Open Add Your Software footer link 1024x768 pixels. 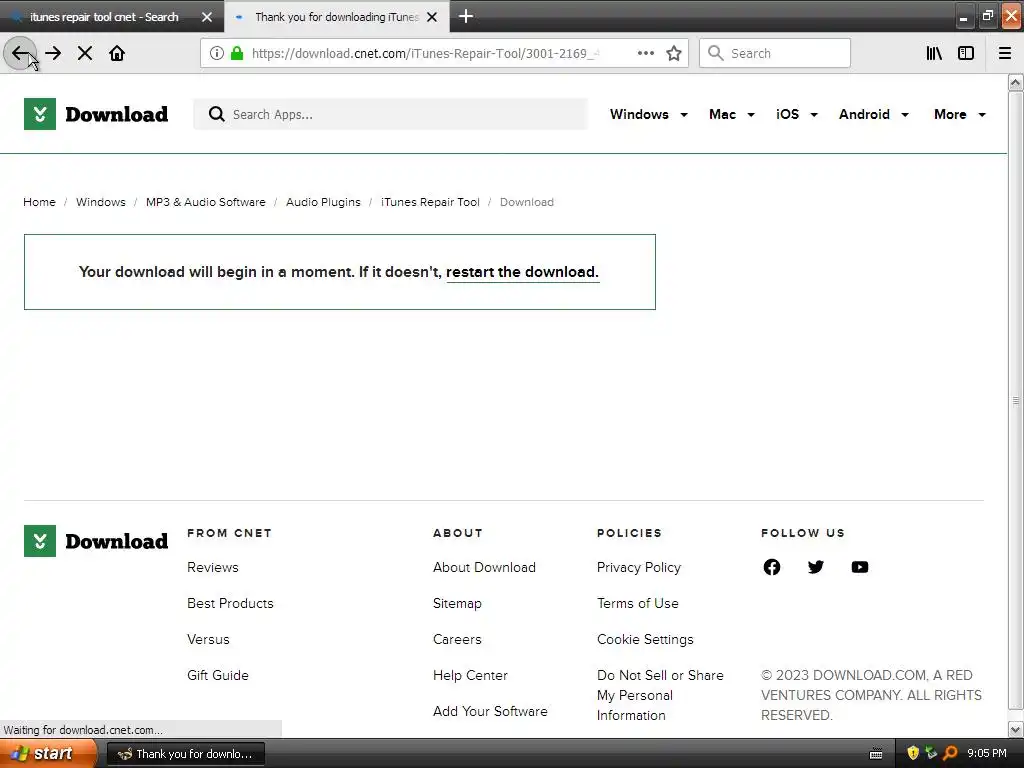point(490,711)
